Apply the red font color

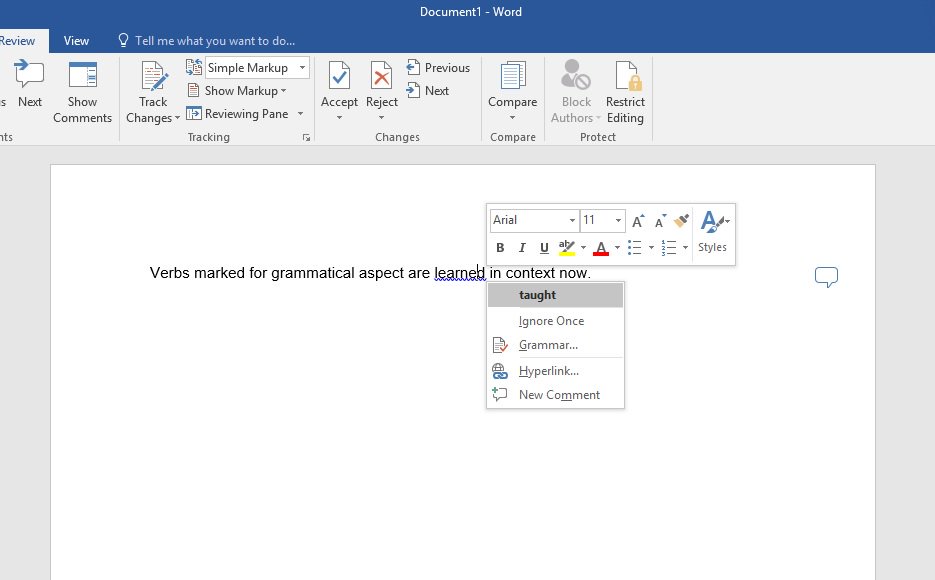[601, 247]
